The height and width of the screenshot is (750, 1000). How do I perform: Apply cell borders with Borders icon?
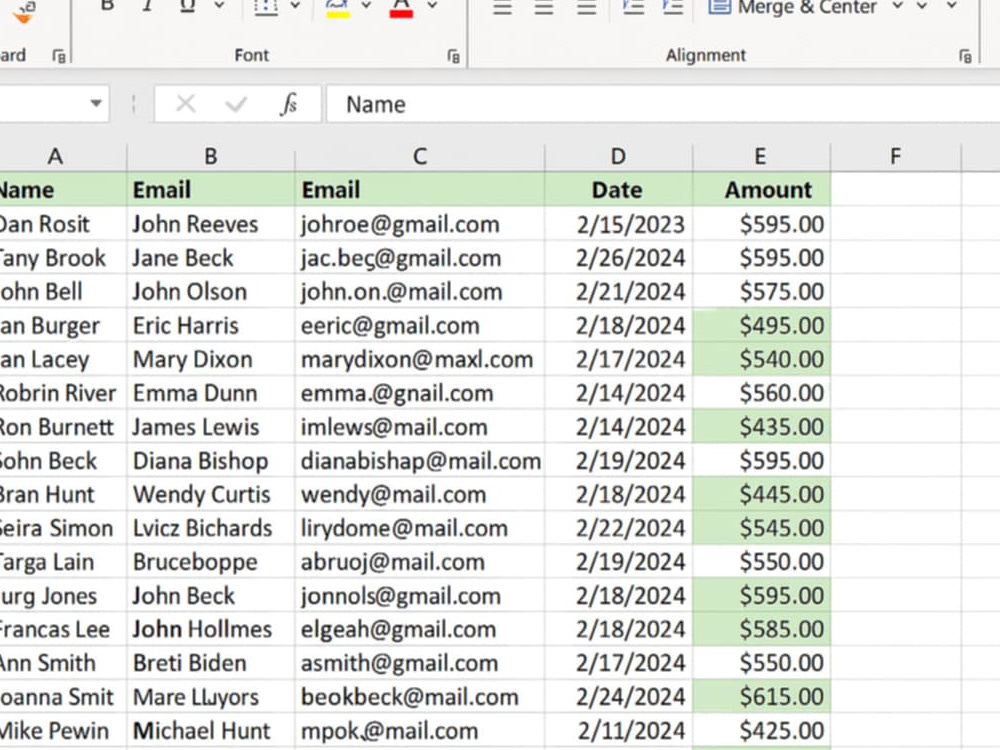[x=265, y=6]
